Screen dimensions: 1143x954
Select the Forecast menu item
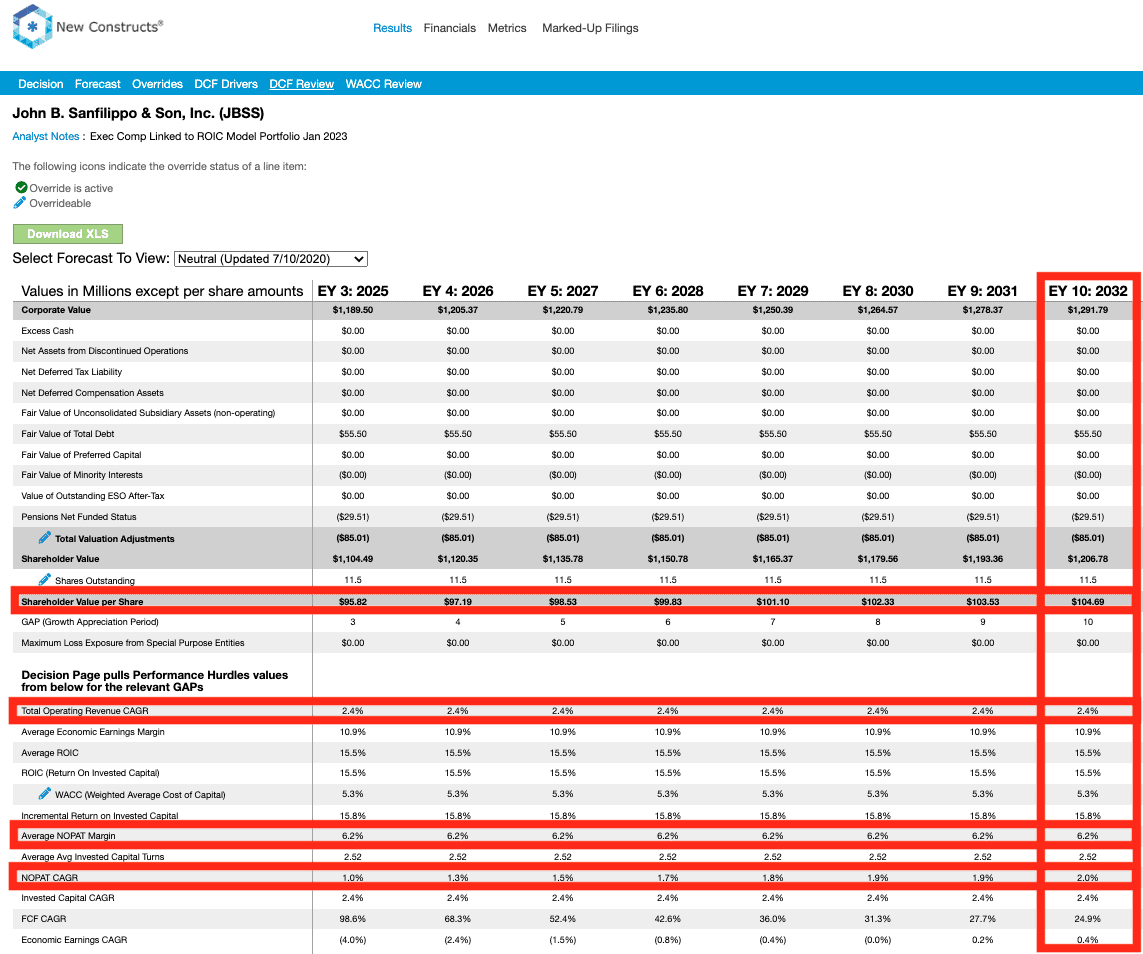[x=98, y=84]
